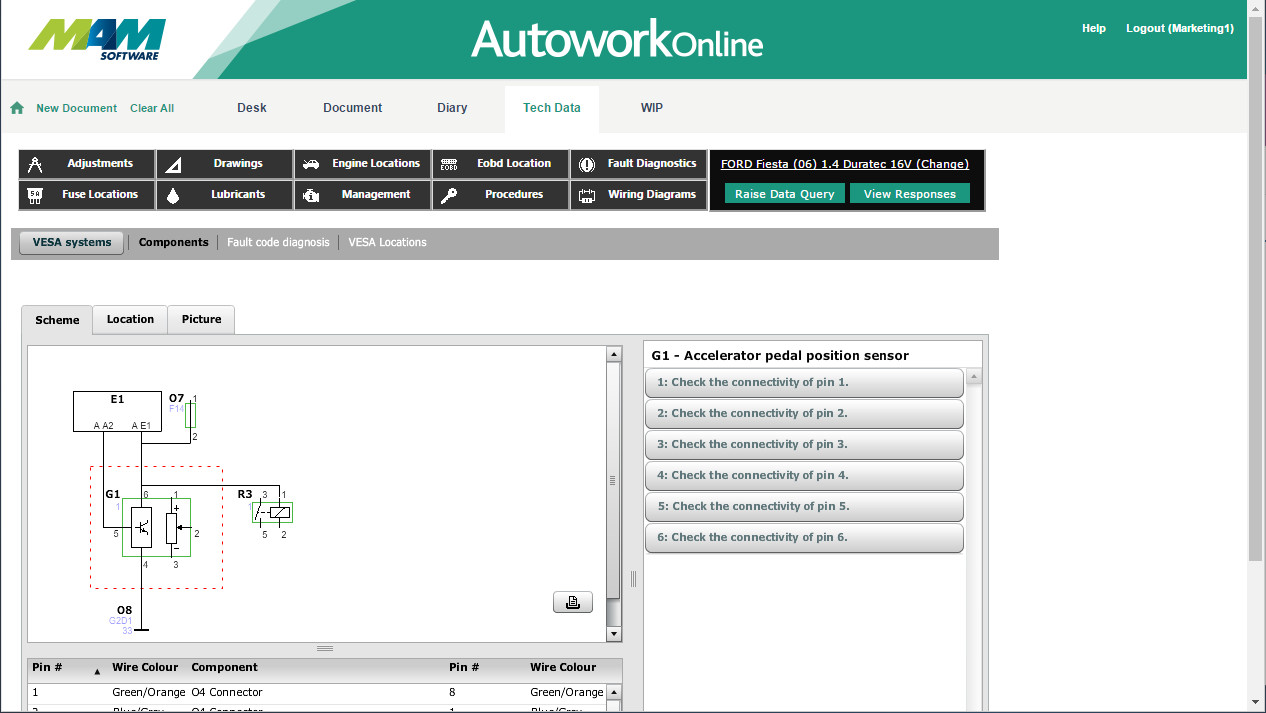
Task: Open Fuse Locations using the fuse icon
Action: (35, 195)
